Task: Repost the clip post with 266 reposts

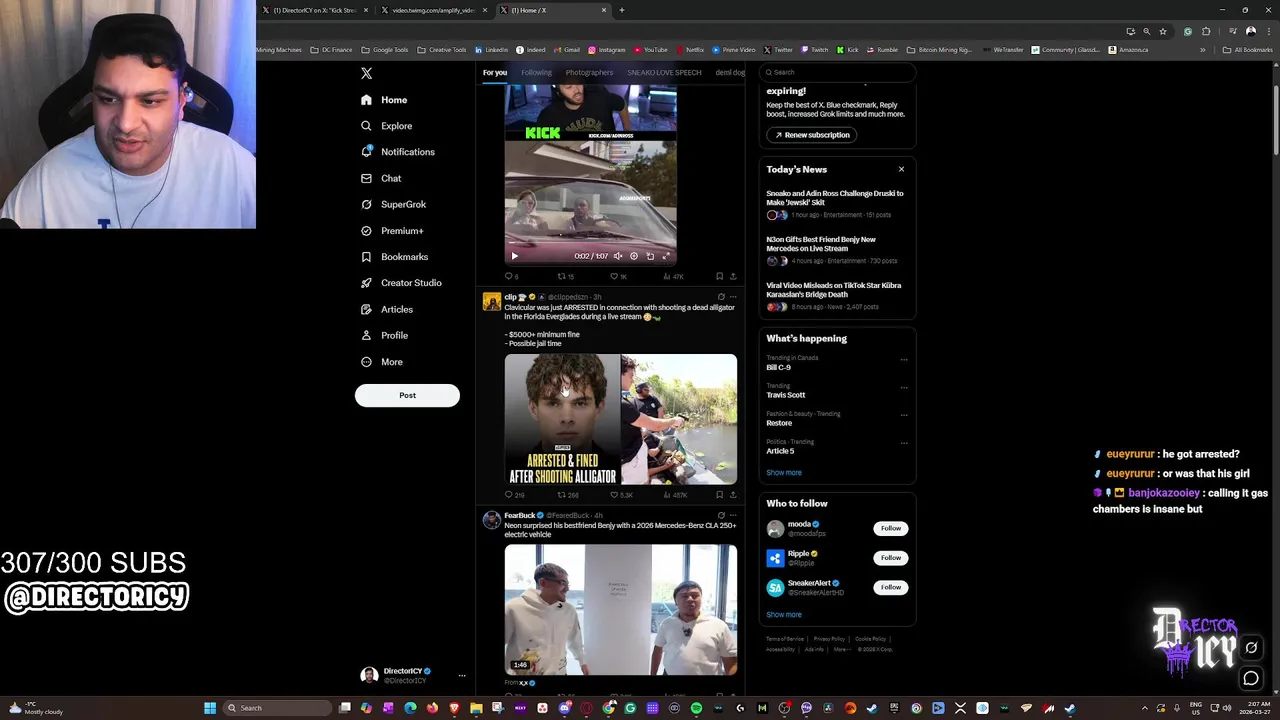Action: [x=568, y=495]
